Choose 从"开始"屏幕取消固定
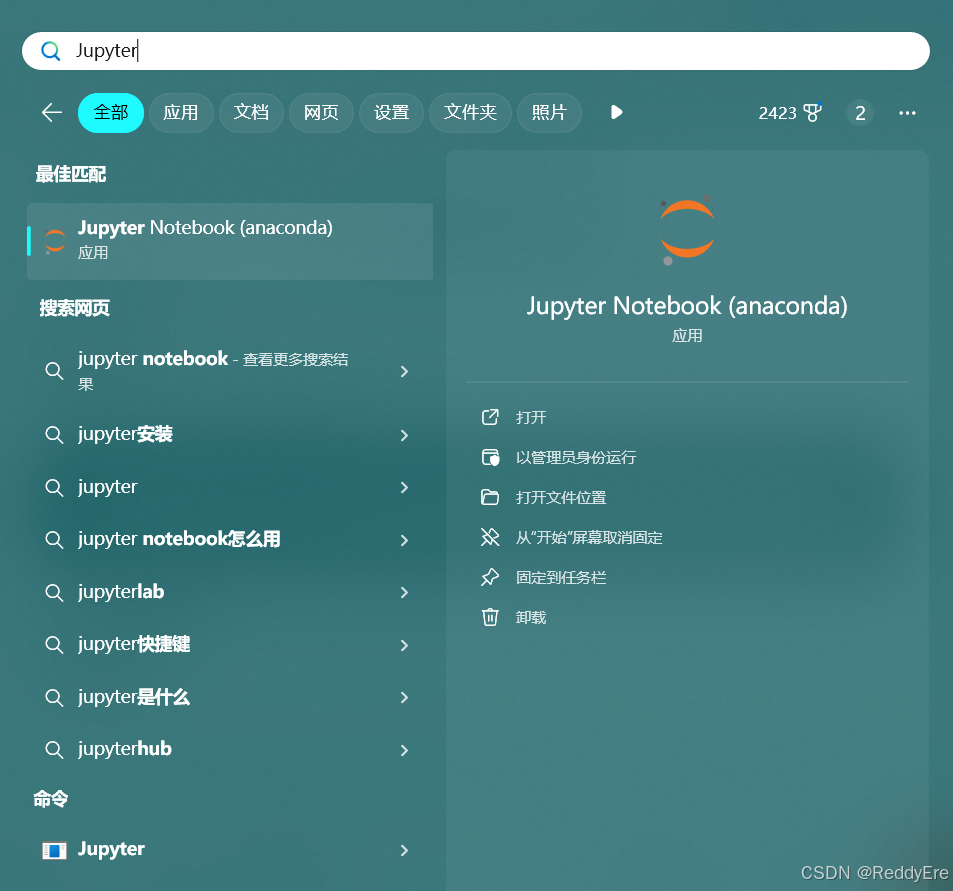This screenshot has width=953, height=891. (589, 538)
